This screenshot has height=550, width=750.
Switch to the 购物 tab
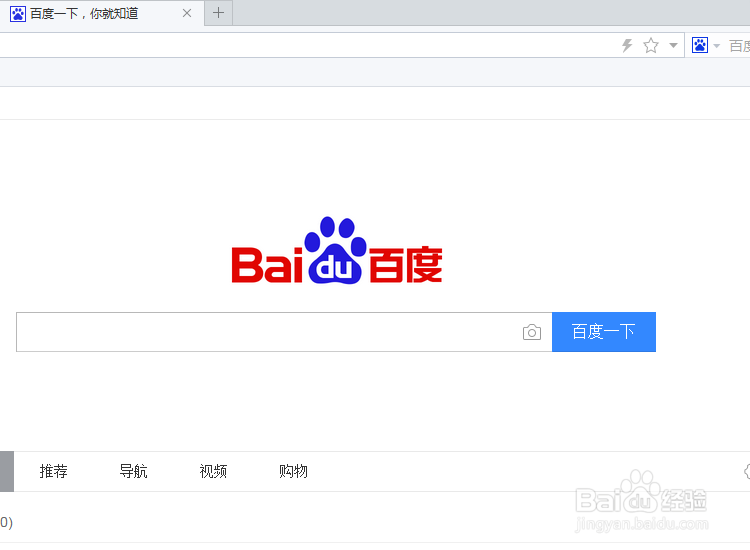coord(293,472)
